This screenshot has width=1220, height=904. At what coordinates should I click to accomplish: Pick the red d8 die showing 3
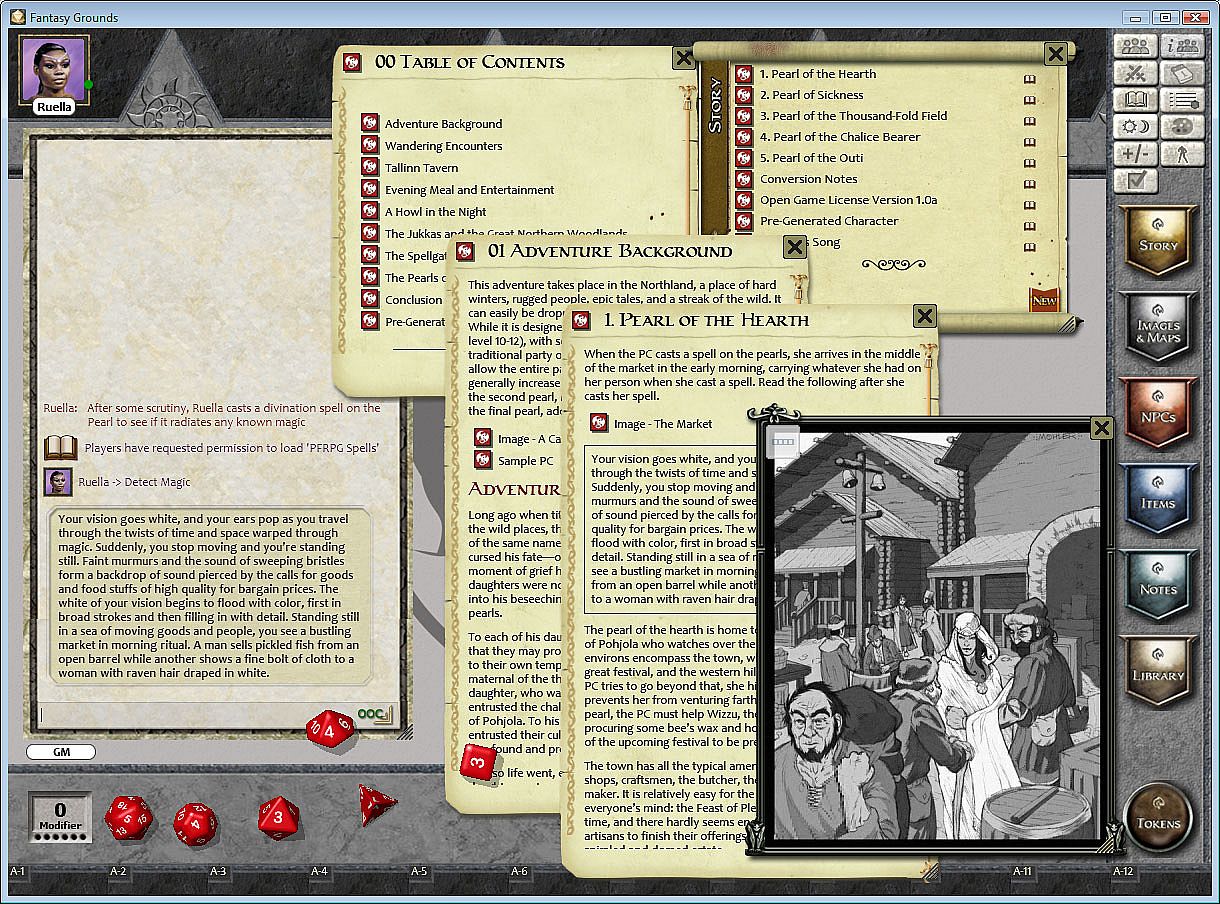279,817
